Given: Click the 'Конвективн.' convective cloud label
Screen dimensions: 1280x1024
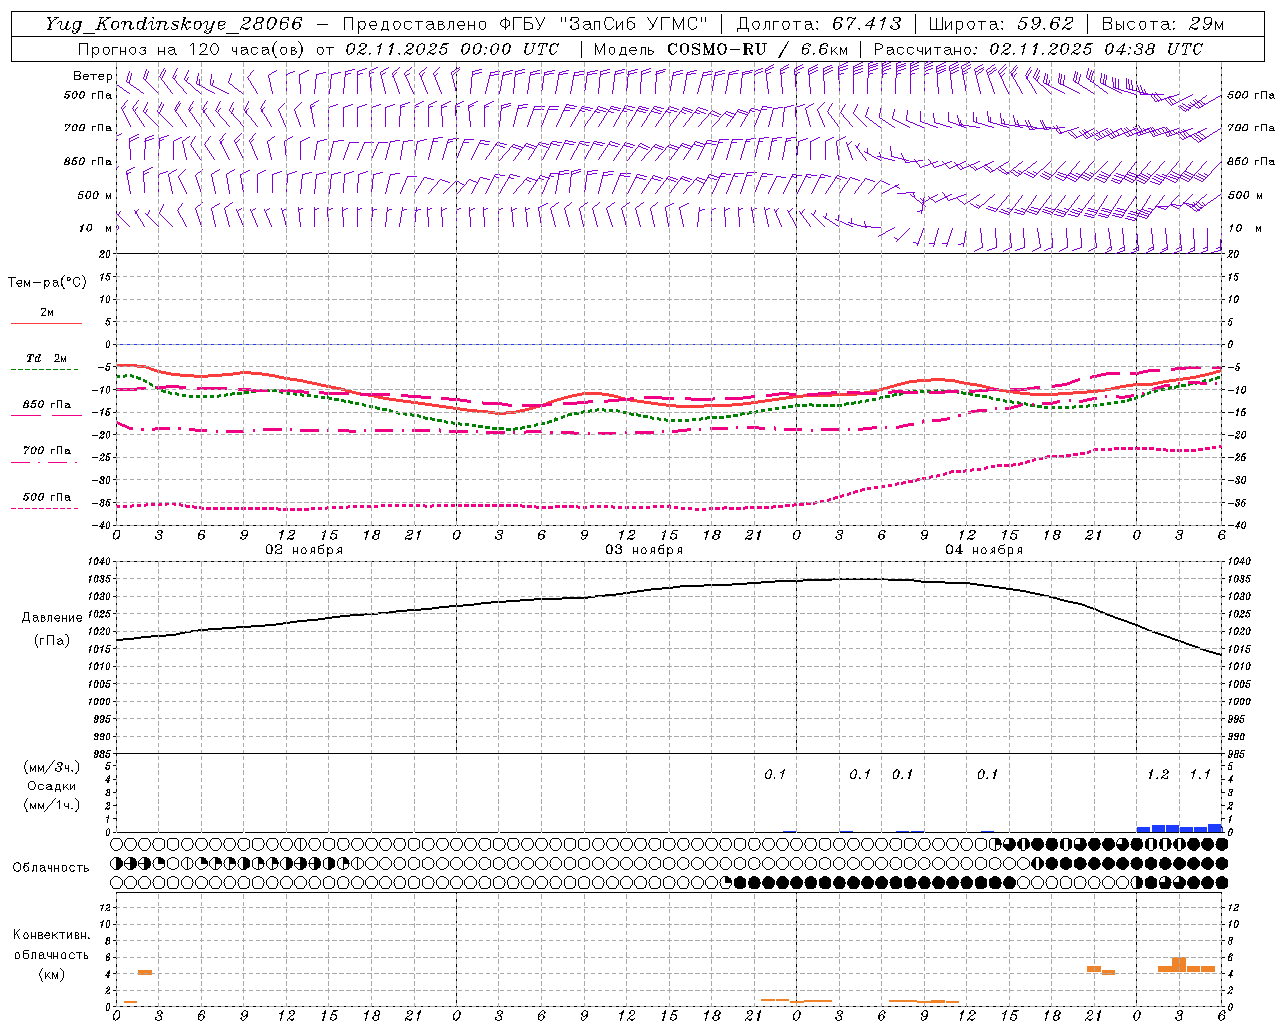Looking at the screenshot, I should tap(51, 935).
